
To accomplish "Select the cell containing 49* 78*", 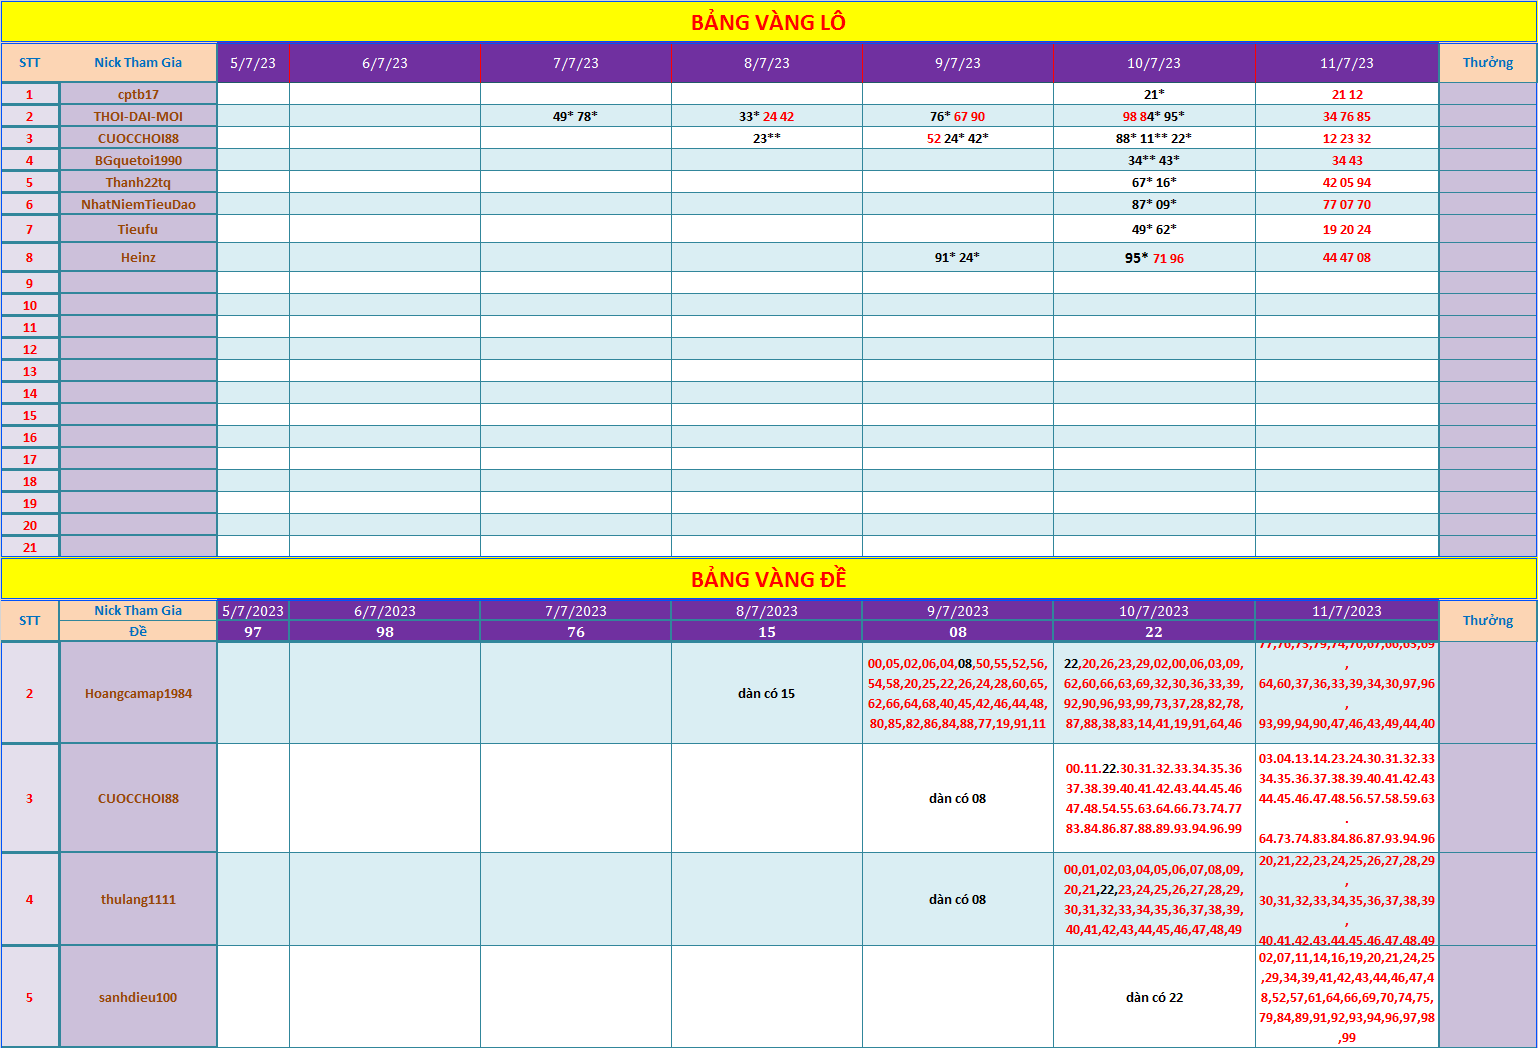I will (x=575, y=116).
